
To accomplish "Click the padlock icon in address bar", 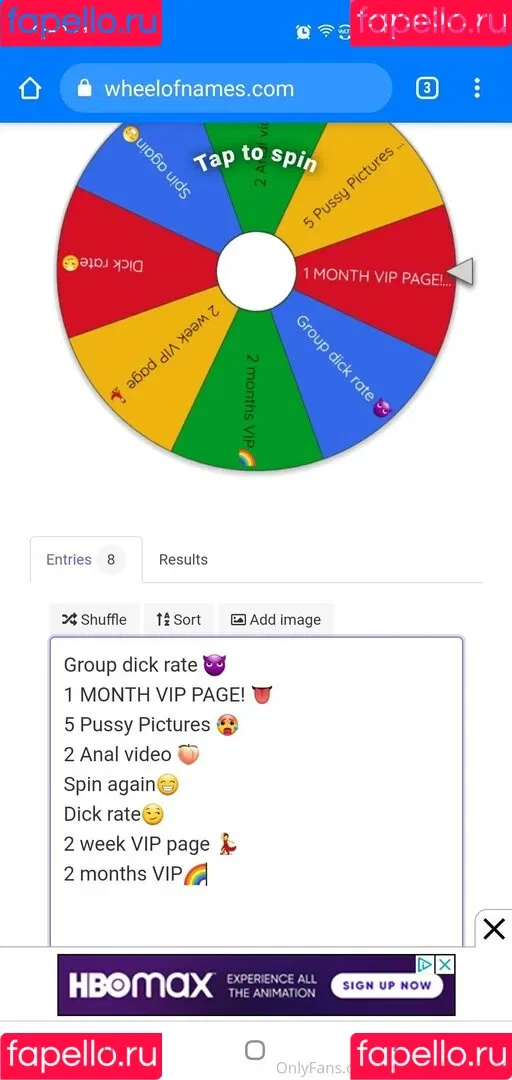I will (x=84, y=88).
